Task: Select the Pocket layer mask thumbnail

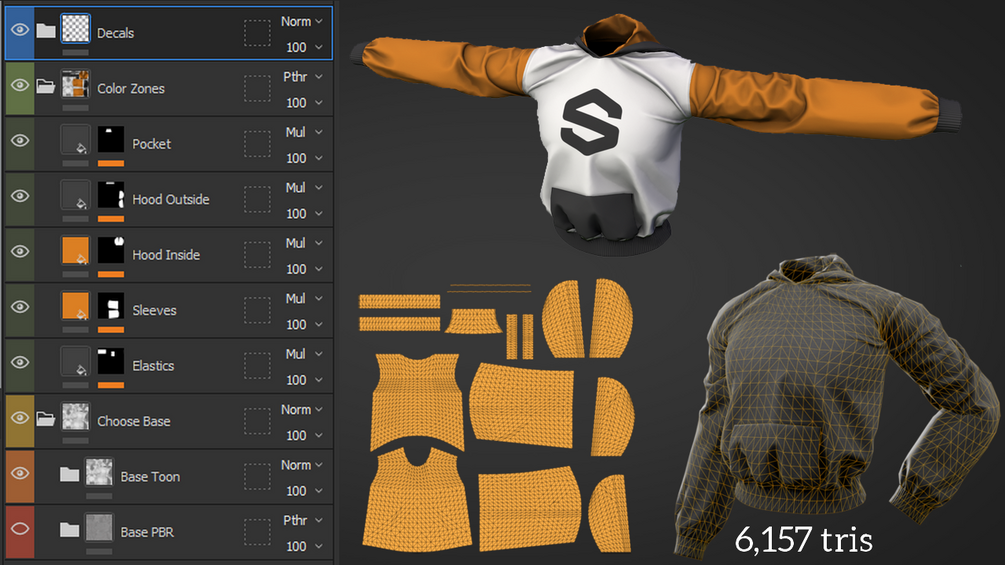Action: point(111,140)
